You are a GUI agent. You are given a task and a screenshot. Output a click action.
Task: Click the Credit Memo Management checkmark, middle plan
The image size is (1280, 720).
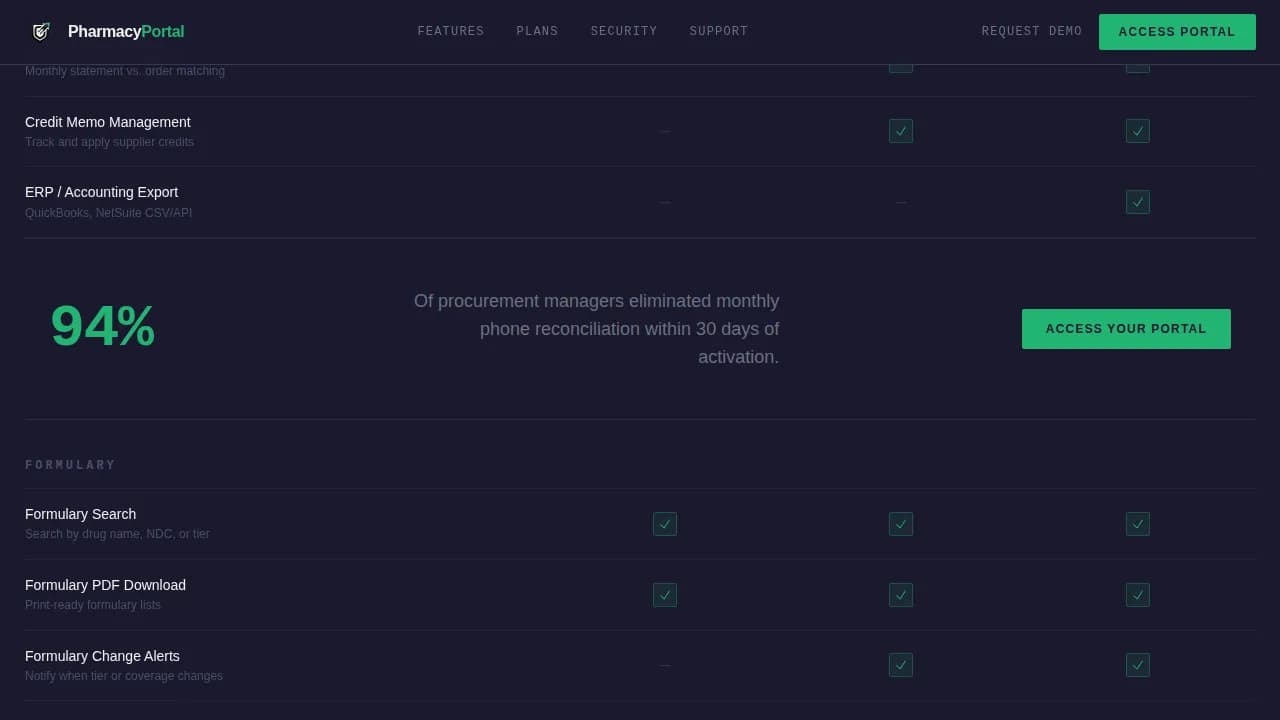point(900,131)
